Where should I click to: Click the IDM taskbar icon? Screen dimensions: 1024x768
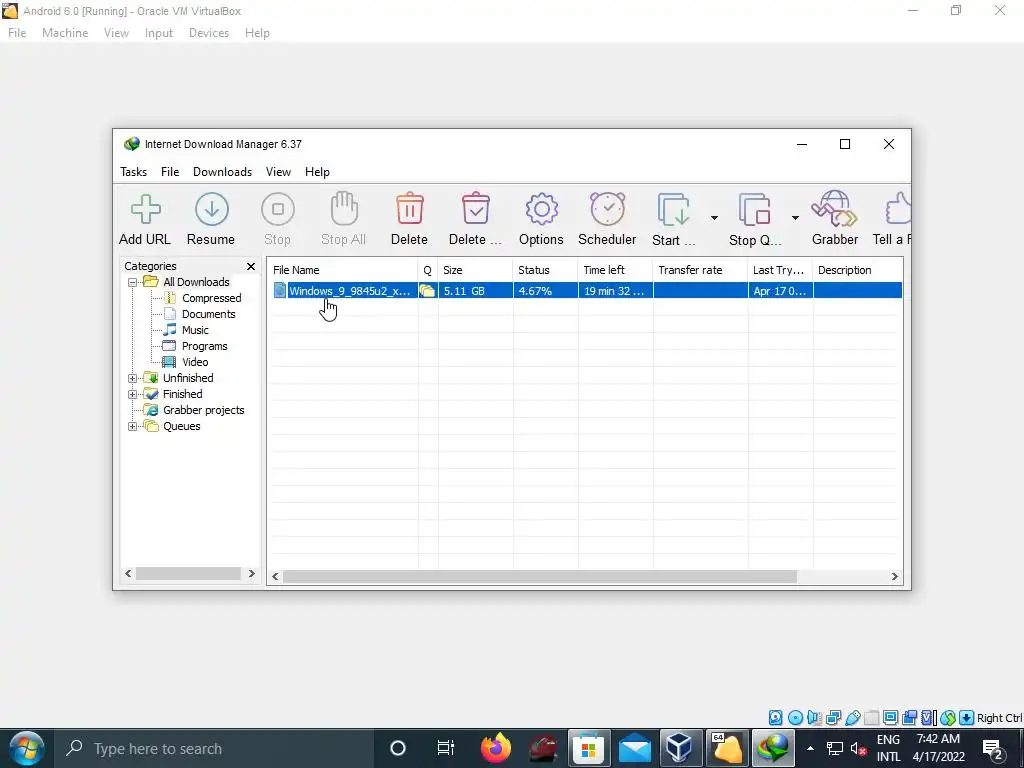click(774, 748)
